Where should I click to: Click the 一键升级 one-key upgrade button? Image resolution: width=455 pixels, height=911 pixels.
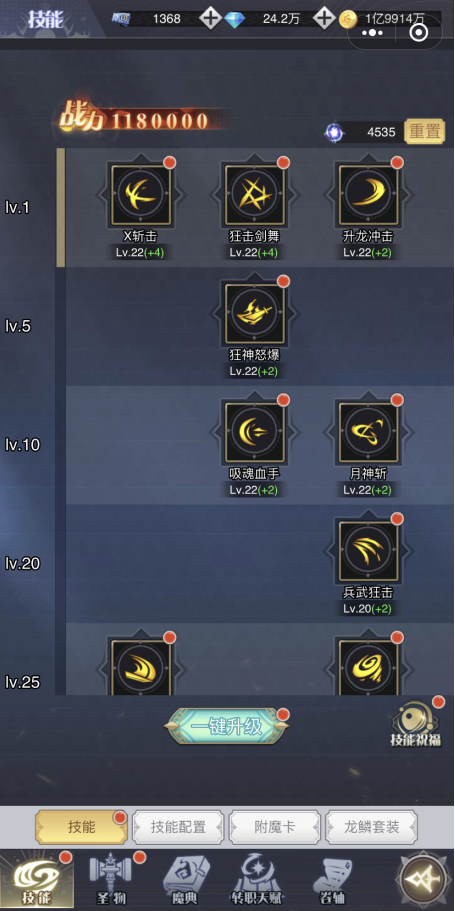point(227,726)
